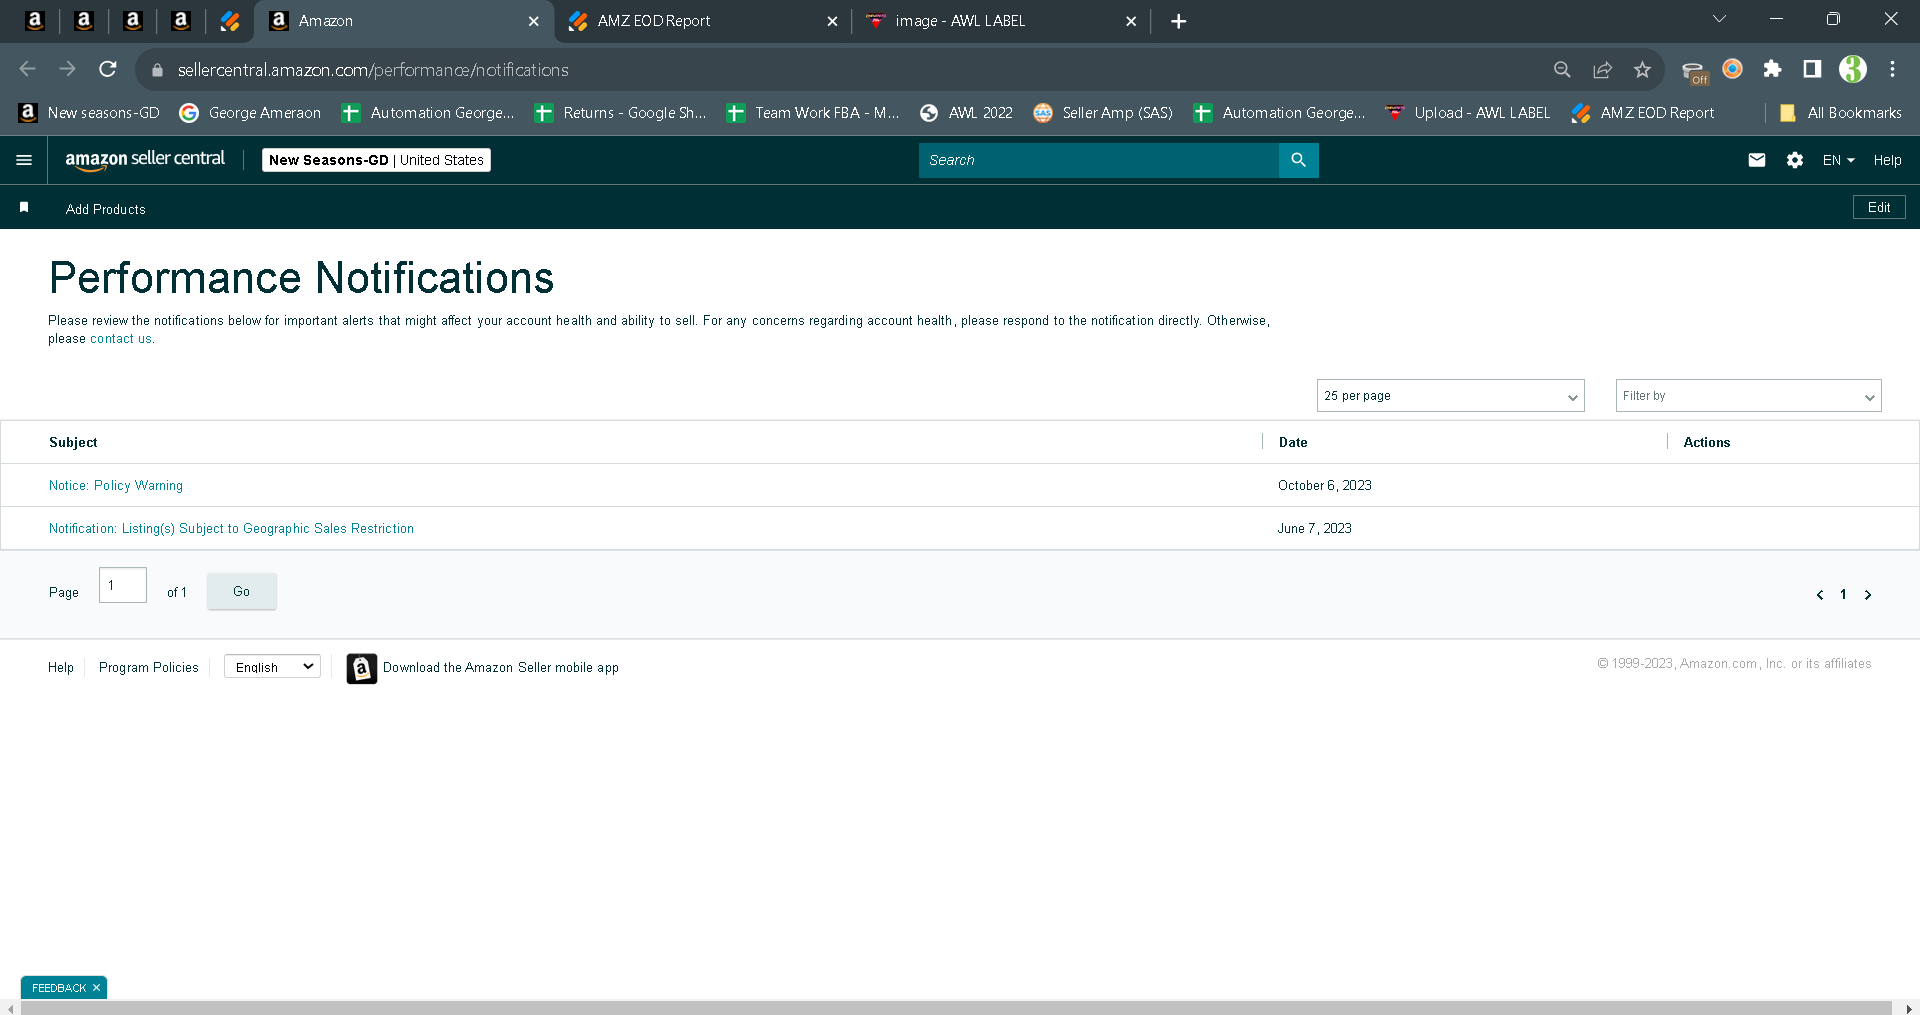Close the FEEDBACK tab with its X
This screenshot has width=1920, height=1015.
[96, 988]
